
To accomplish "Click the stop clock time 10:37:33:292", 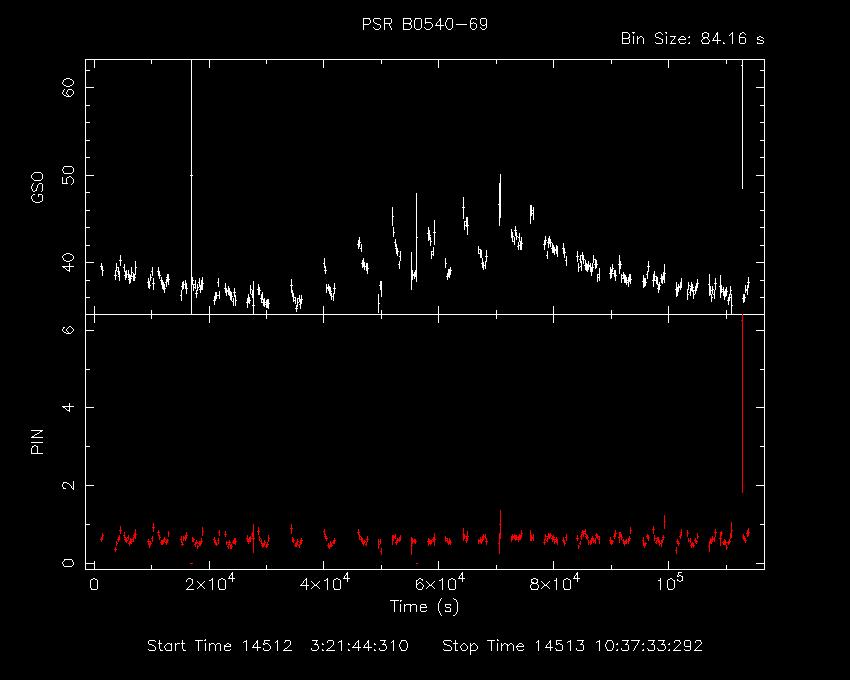I will (648, 646).
